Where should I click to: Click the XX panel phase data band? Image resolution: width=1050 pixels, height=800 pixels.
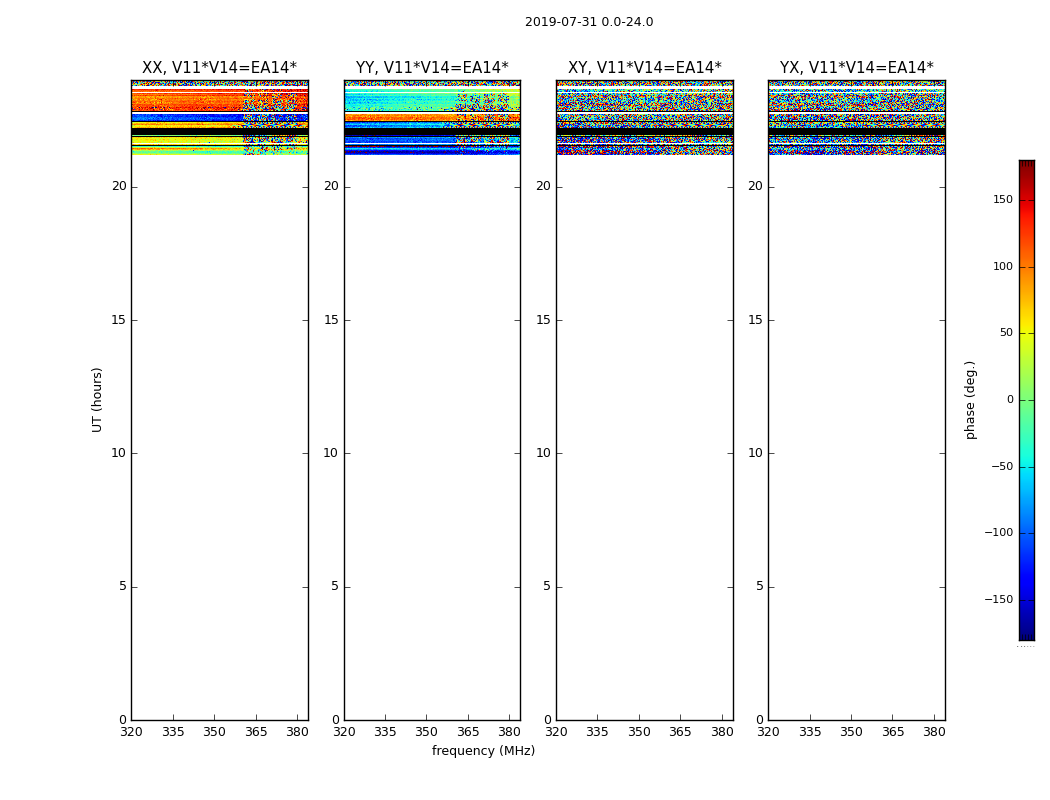coord(220,118)
